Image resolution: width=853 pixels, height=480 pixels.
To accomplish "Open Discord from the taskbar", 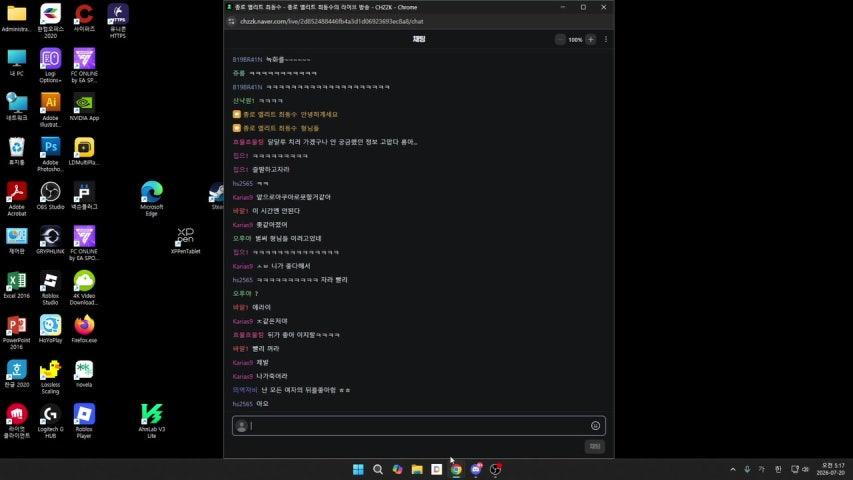I will coord(476,469).
